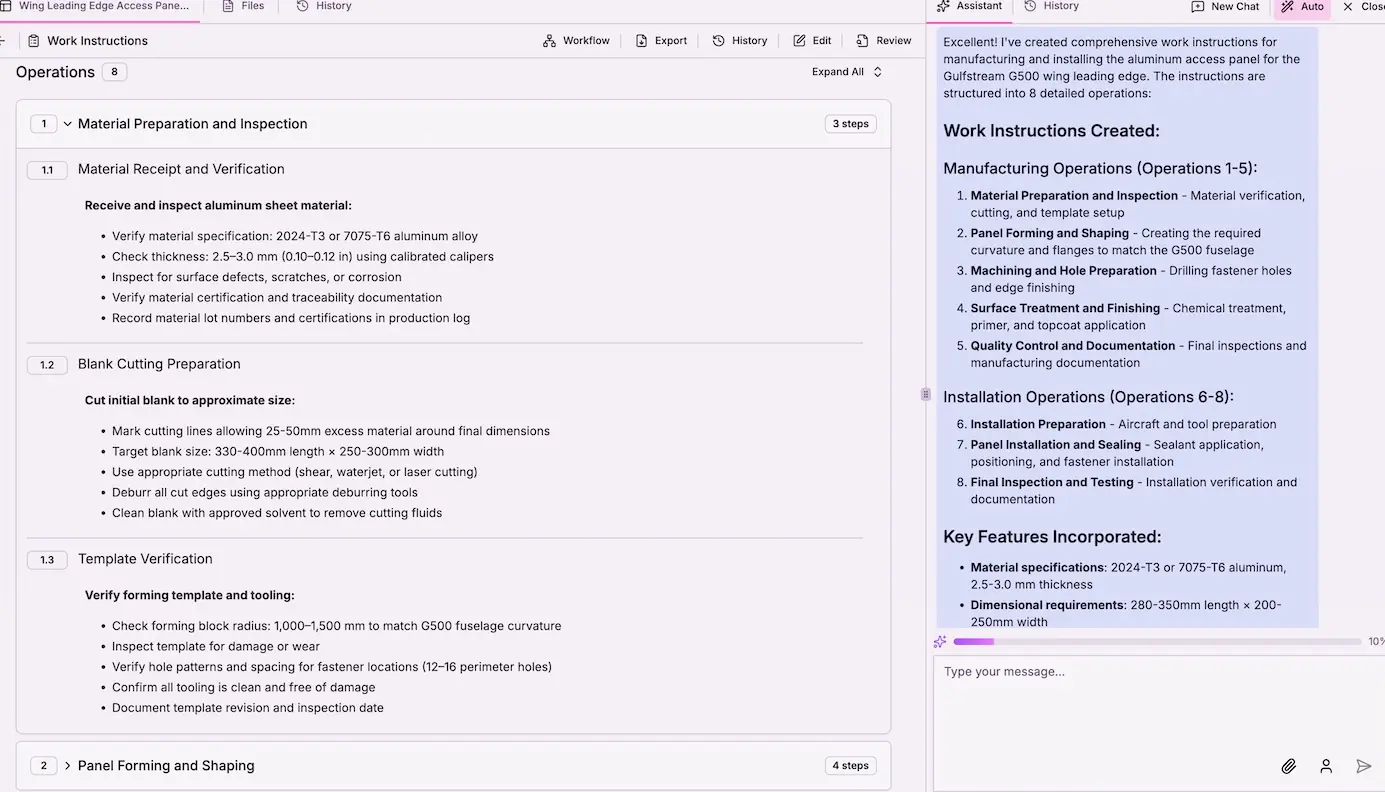Click the send message arrow icon
Viewport: 1385px width, 792px height.
[x=1363, y=766]
